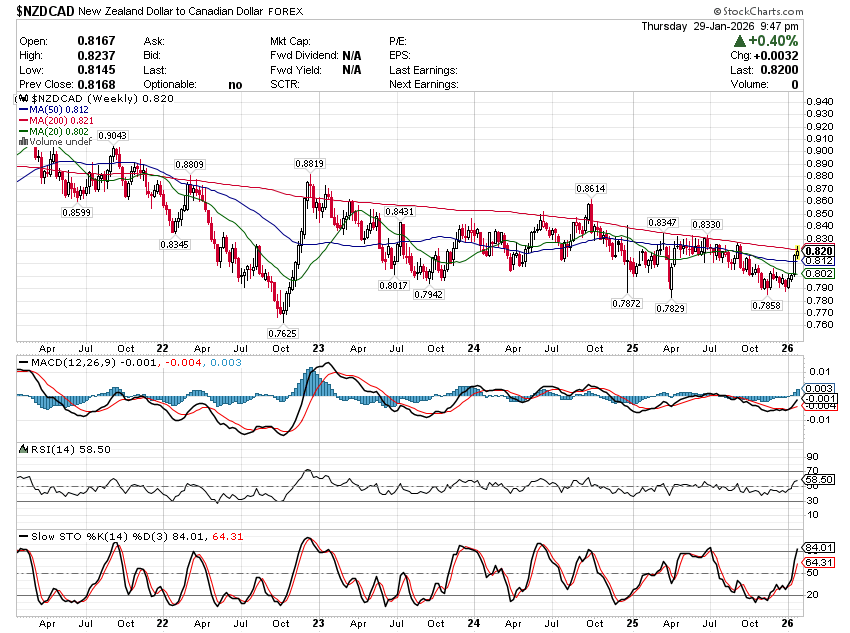The height and width of the screenshot is (633, 850).
Task: Click the 0.8819 peak price annotation
Action: 308,163
